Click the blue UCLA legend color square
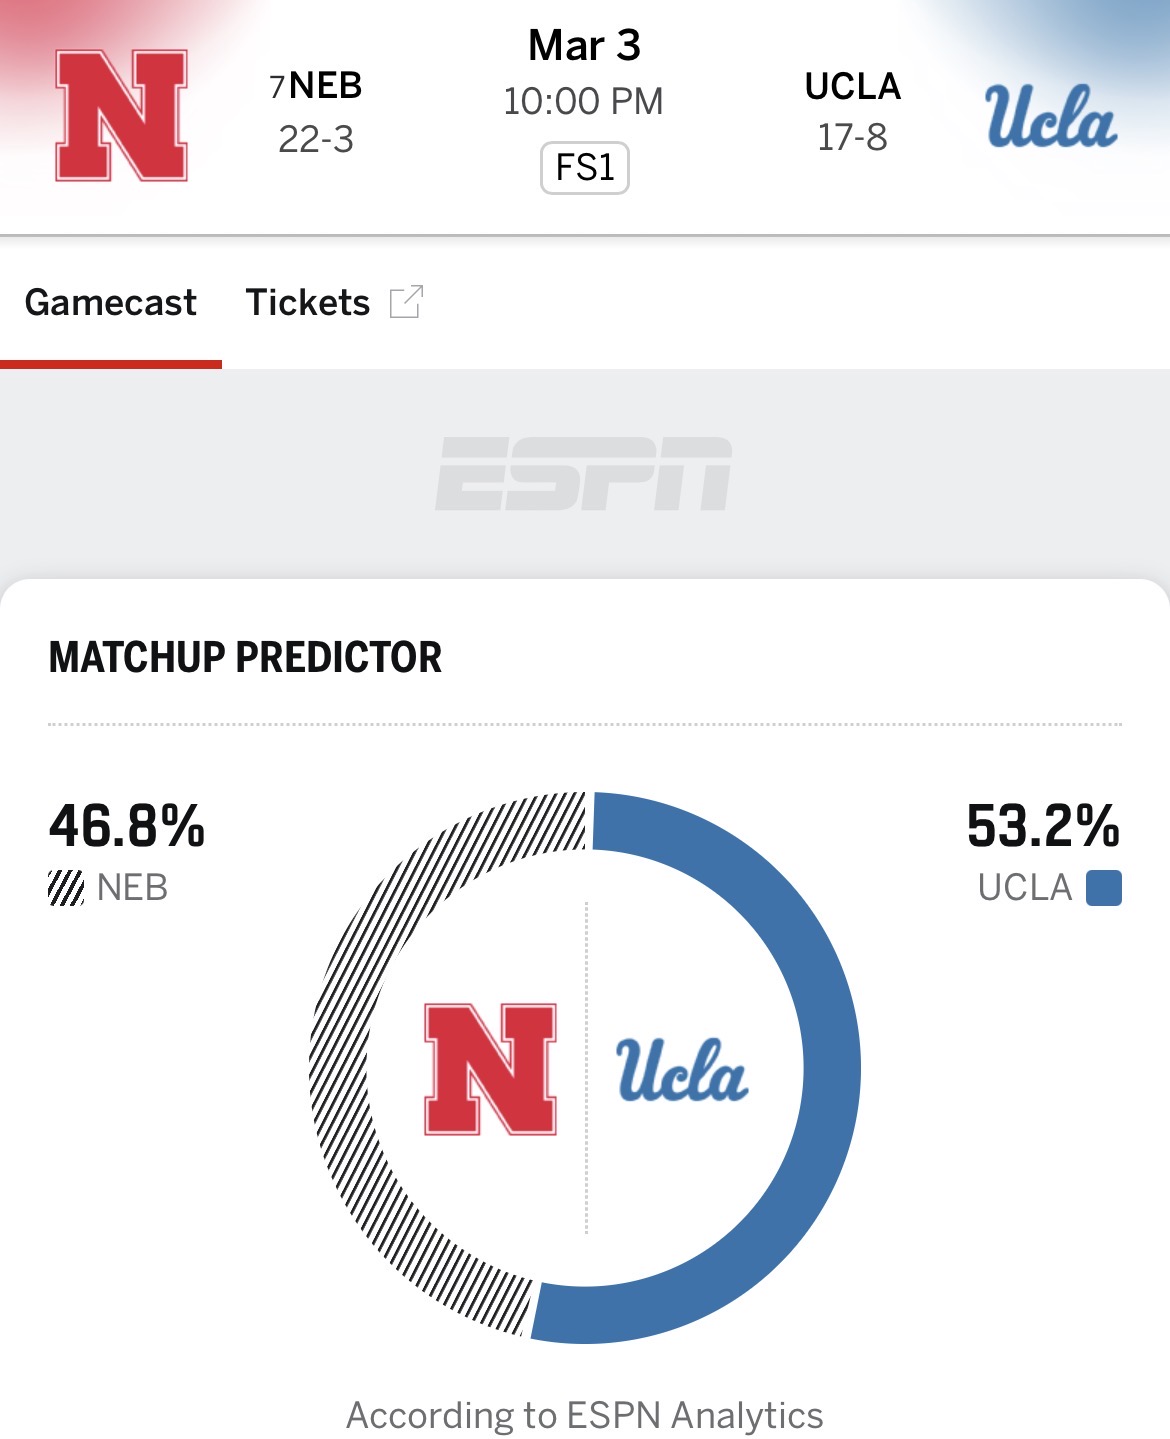Screen dimensions: 1170x1439 point(1103,887)
